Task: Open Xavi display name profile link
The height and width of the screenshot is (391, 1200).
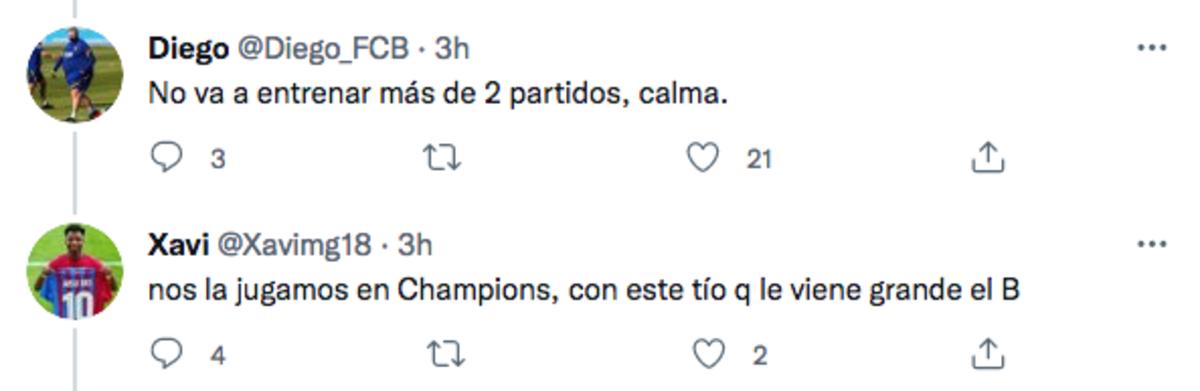Action: 178,244
